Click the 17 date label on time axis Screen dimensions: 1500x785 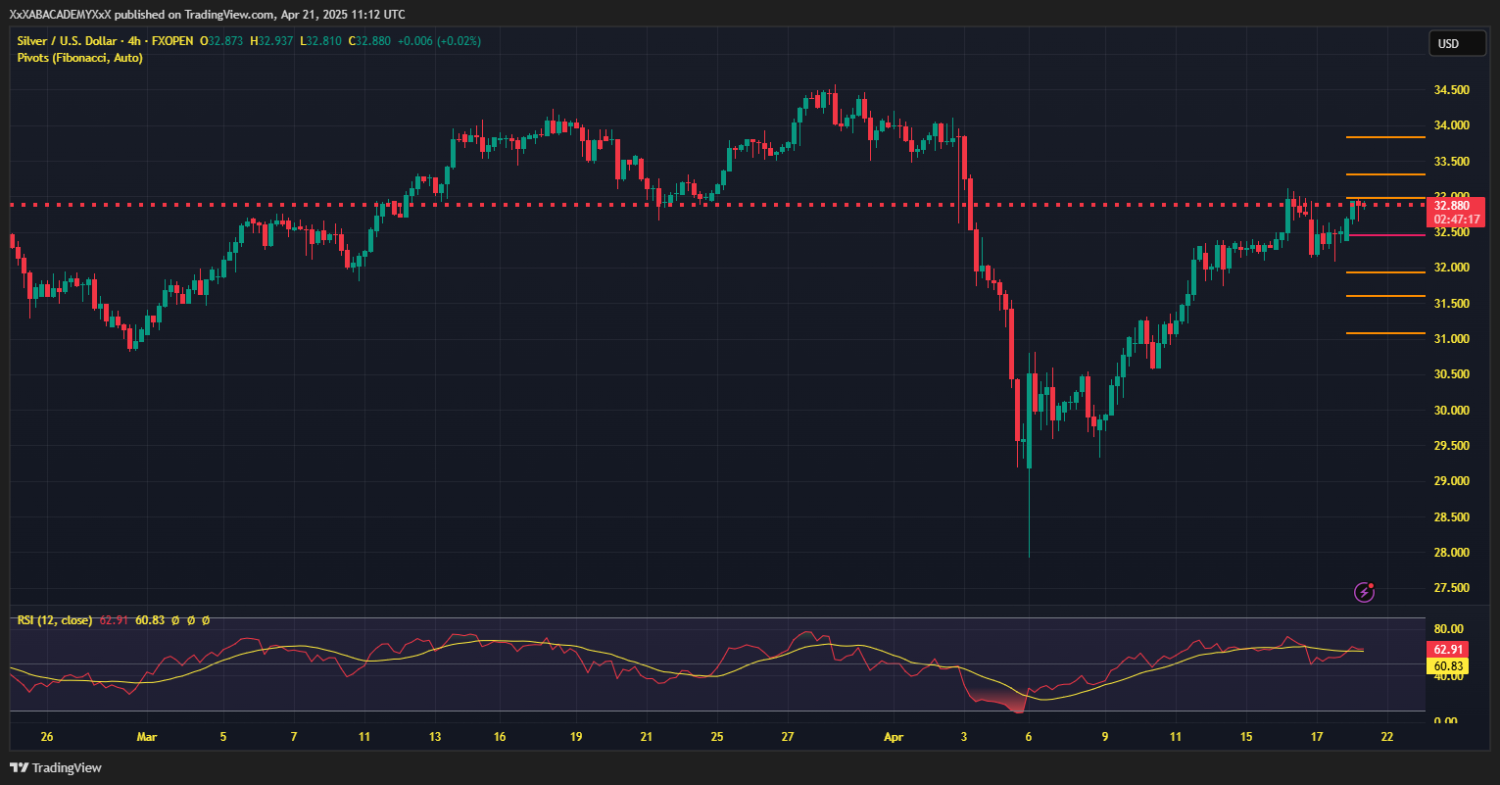pos(1317,737)
